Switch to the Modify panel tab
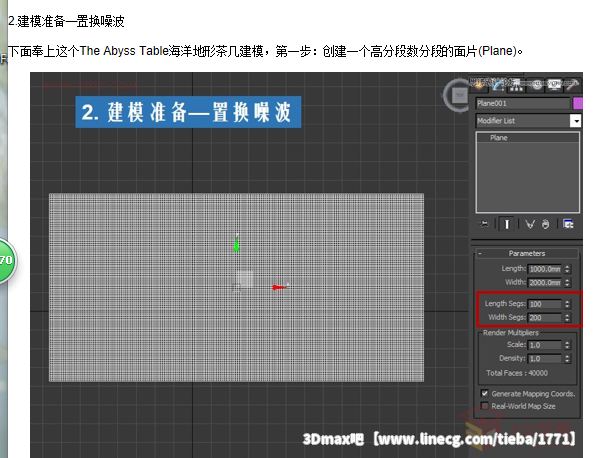 click(x=498, y=85)
